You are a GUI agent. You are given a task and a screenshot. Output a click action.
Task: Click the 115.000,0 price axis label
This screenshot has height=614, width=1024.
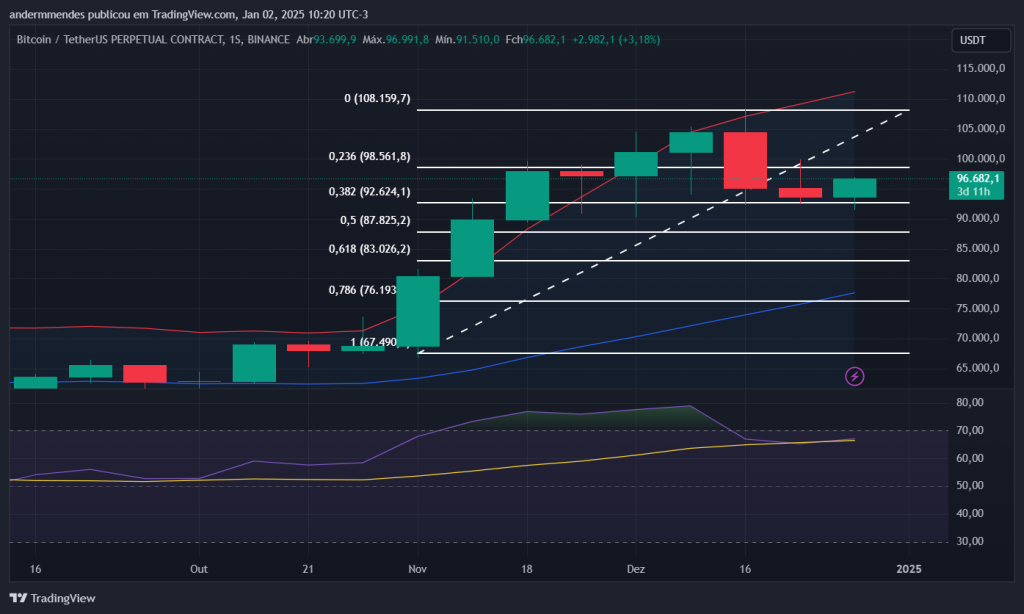pyautogui.click(x=980, y=68)
